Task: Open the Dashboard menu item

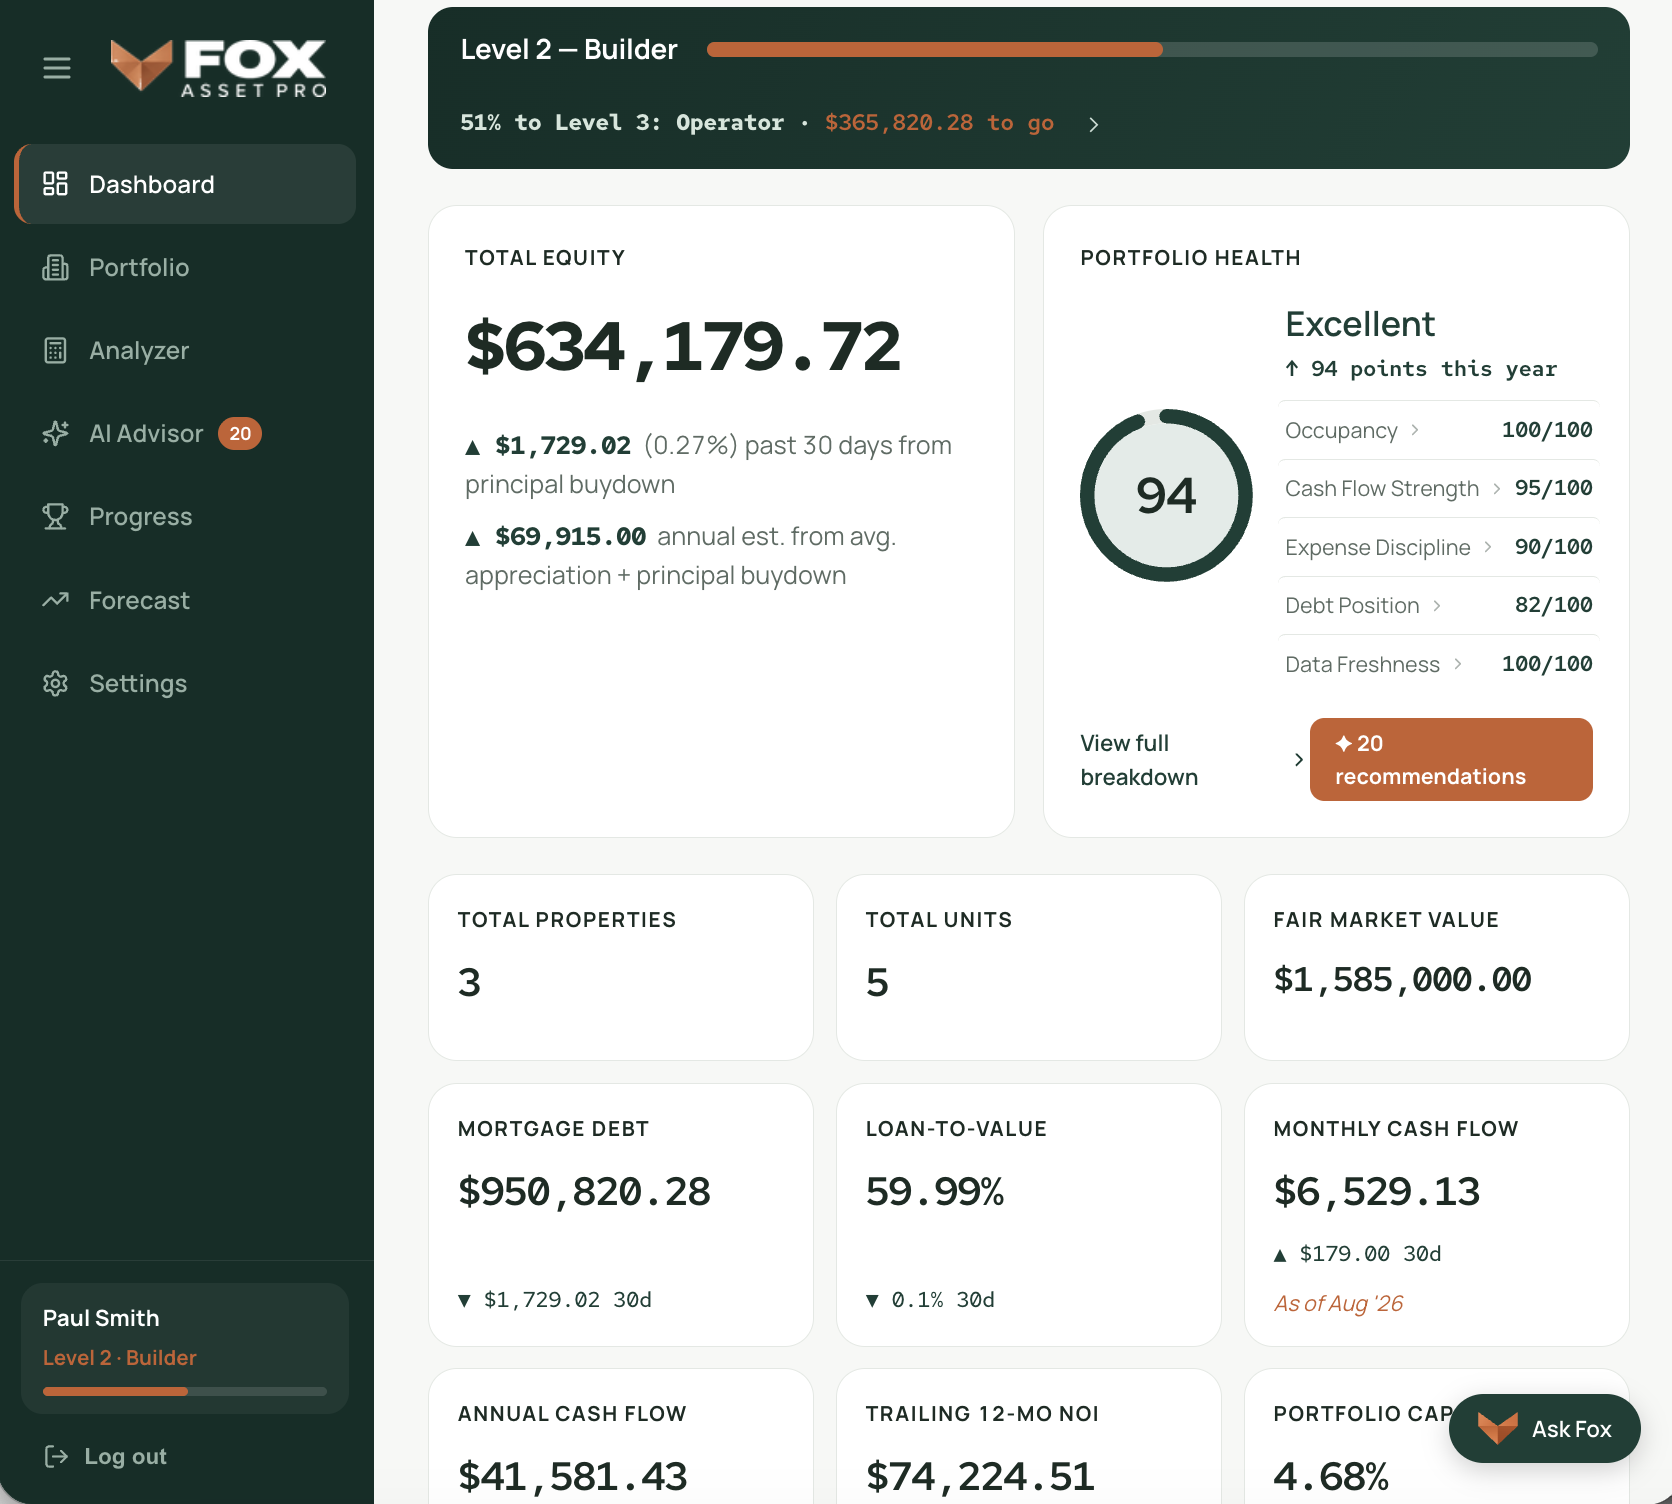Action: [x=186, y=184]
